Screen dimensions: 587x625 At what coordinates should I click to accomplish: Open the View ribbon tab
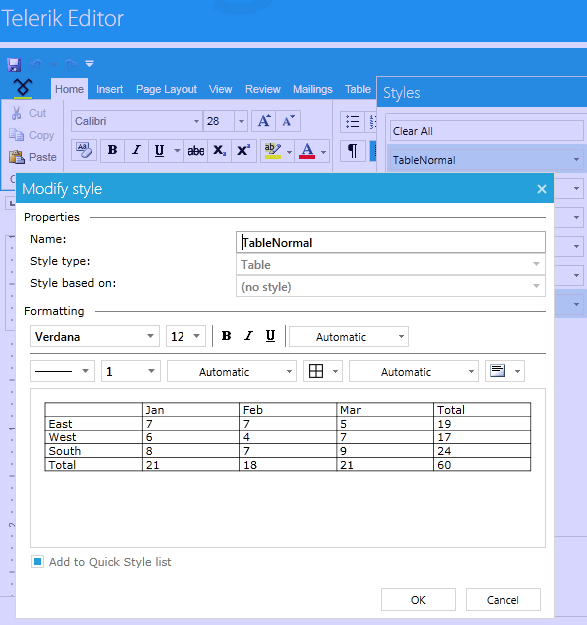click(220, 89)
